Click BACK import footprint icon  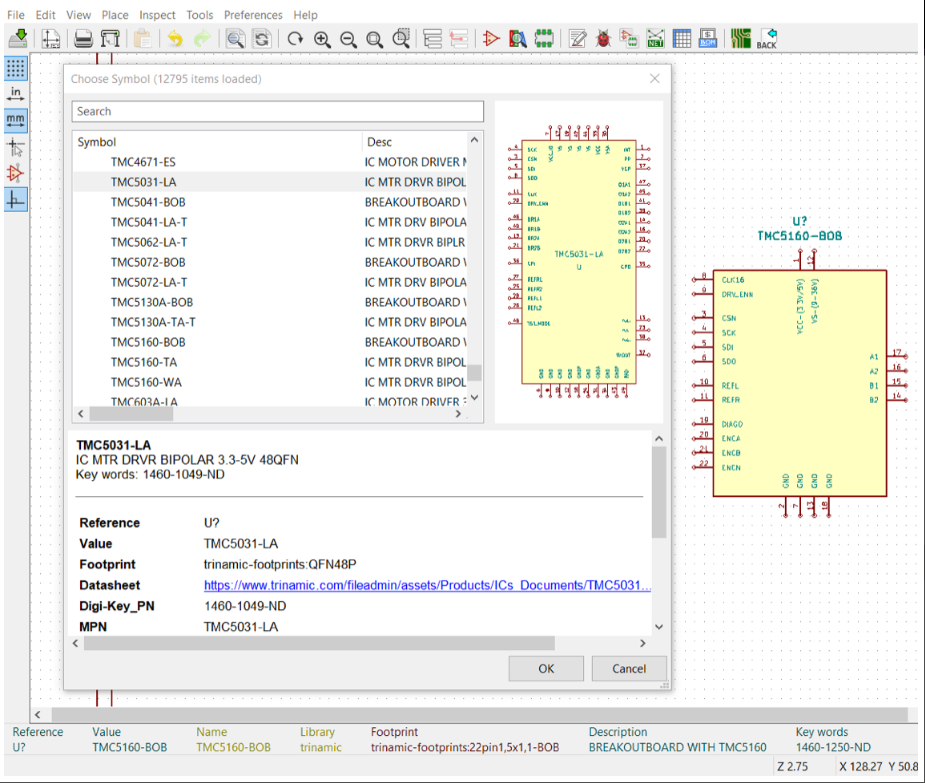767,39
